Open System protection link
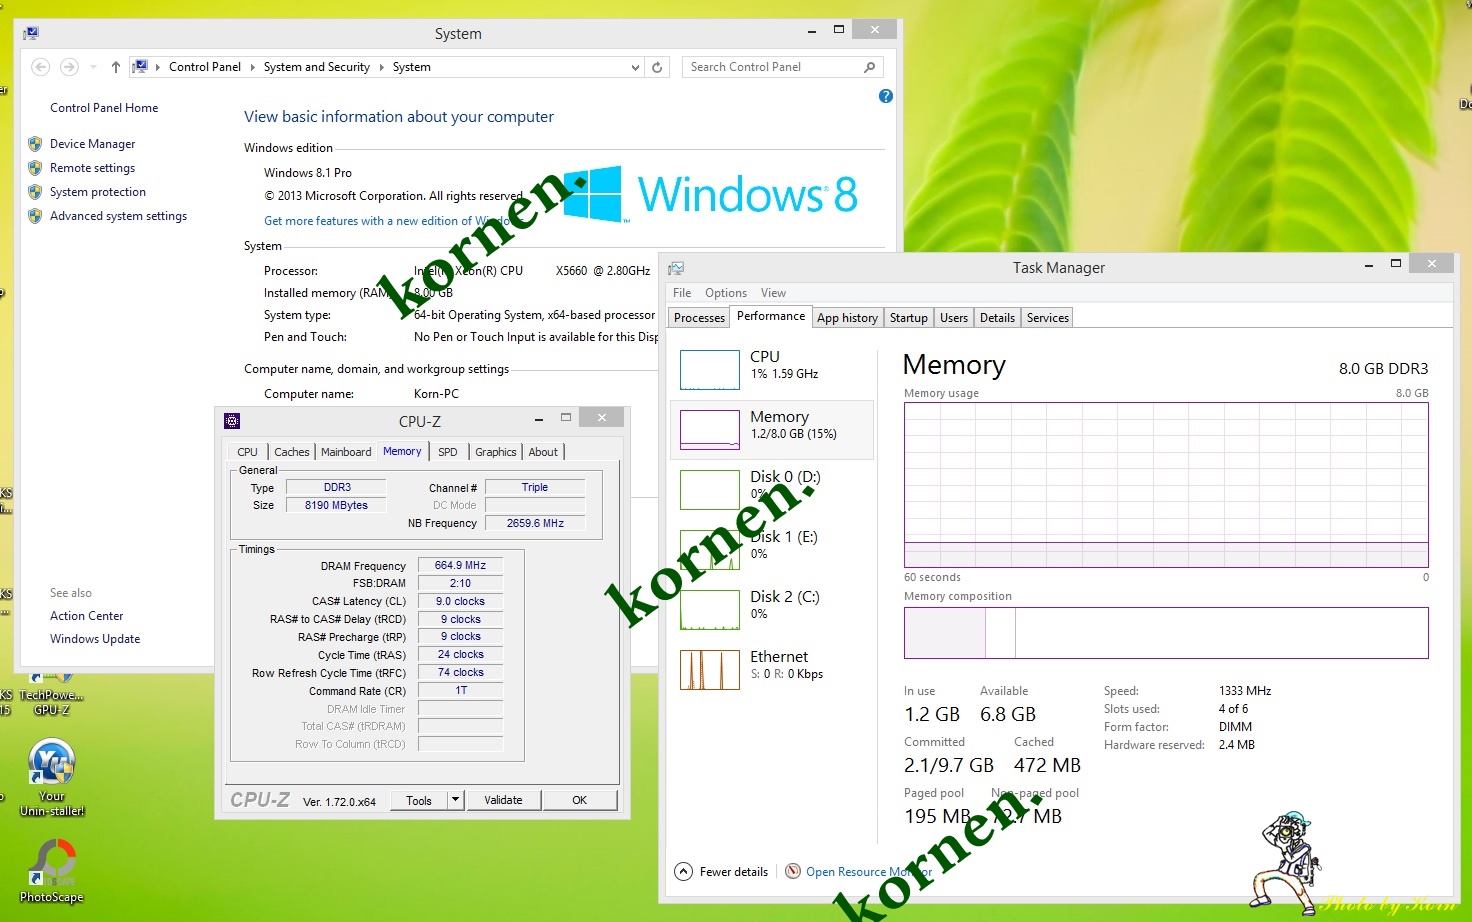 pos(98,192)
